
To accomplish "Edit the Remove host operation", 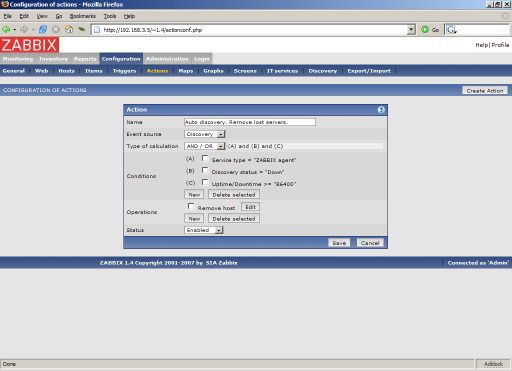I will 250,207.
